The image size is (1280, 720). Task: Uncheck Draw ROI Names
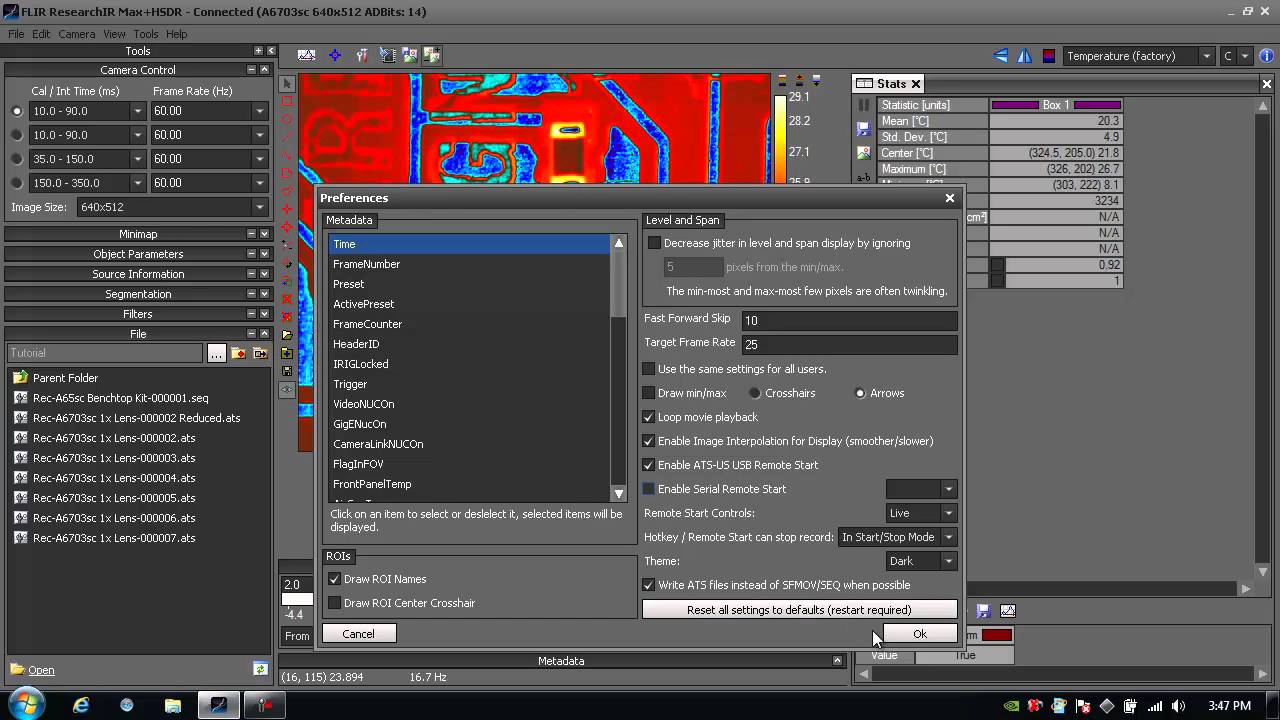tap(335, 579)
